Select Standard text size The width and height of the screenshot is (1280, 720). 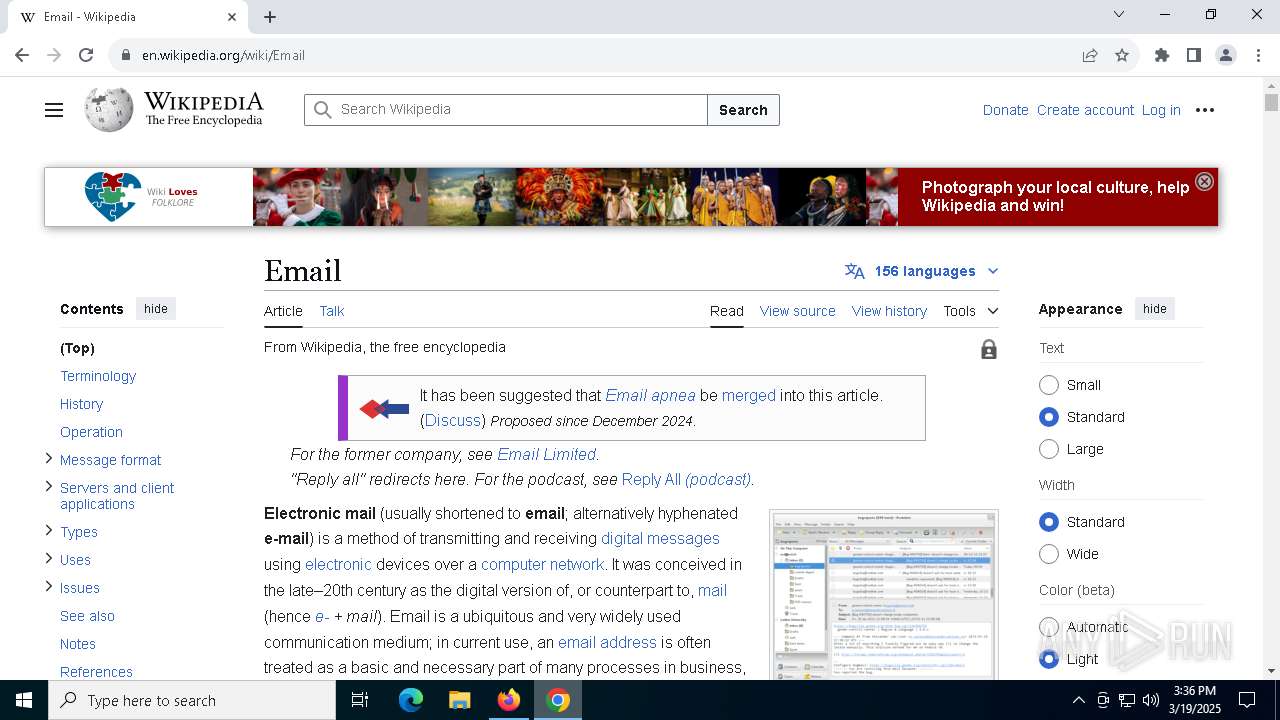click(1049, 417)
